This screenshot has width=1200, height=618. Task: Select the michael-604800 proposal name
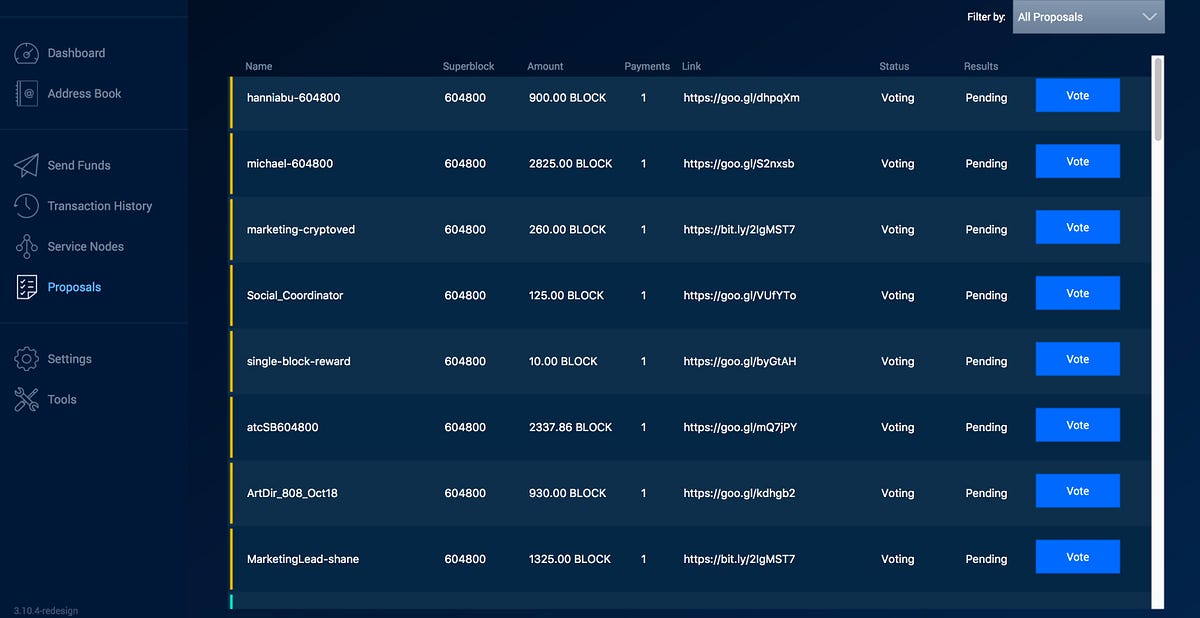[290, 164]
